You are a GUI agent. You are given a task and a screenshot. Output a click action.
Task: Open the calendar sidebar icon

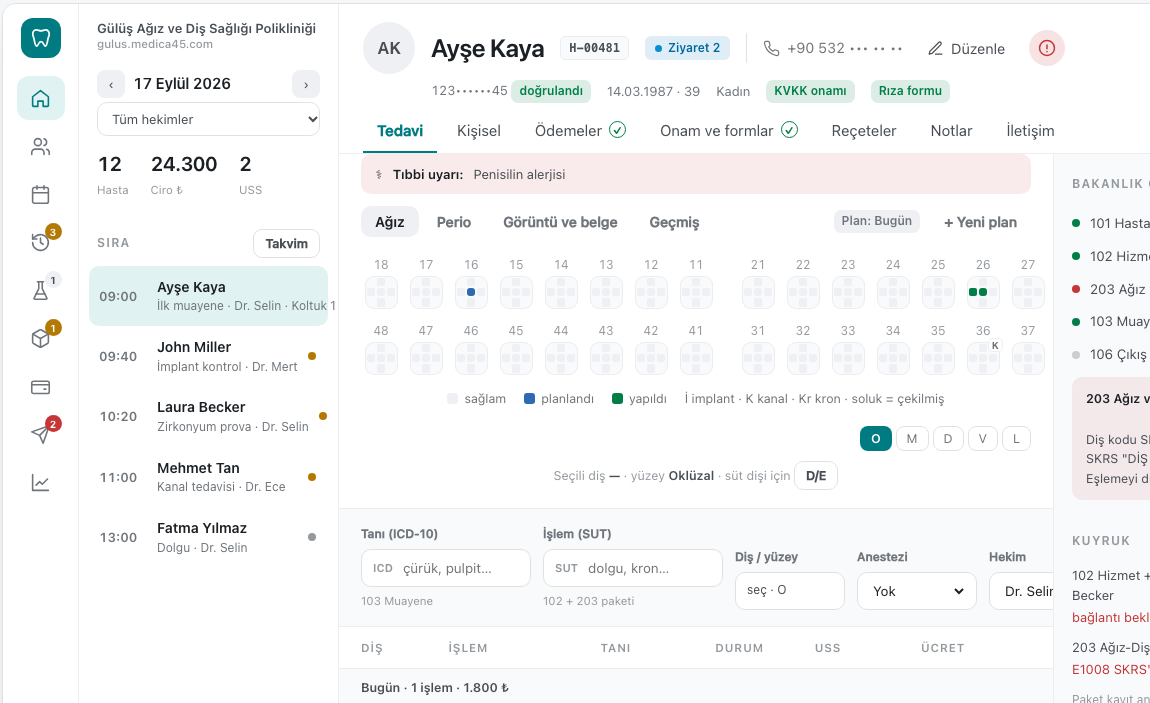coord(41,194)
